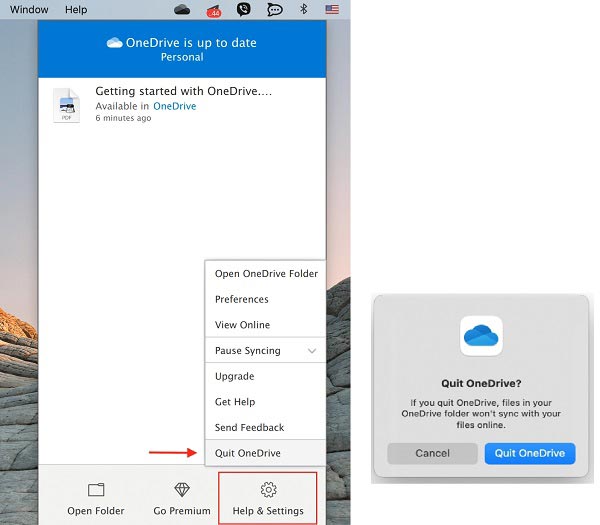Open the chat bubble menu bar icon
Image resolution: width=600 pixels, height=525 pixels.
click(x=275, y=10)
